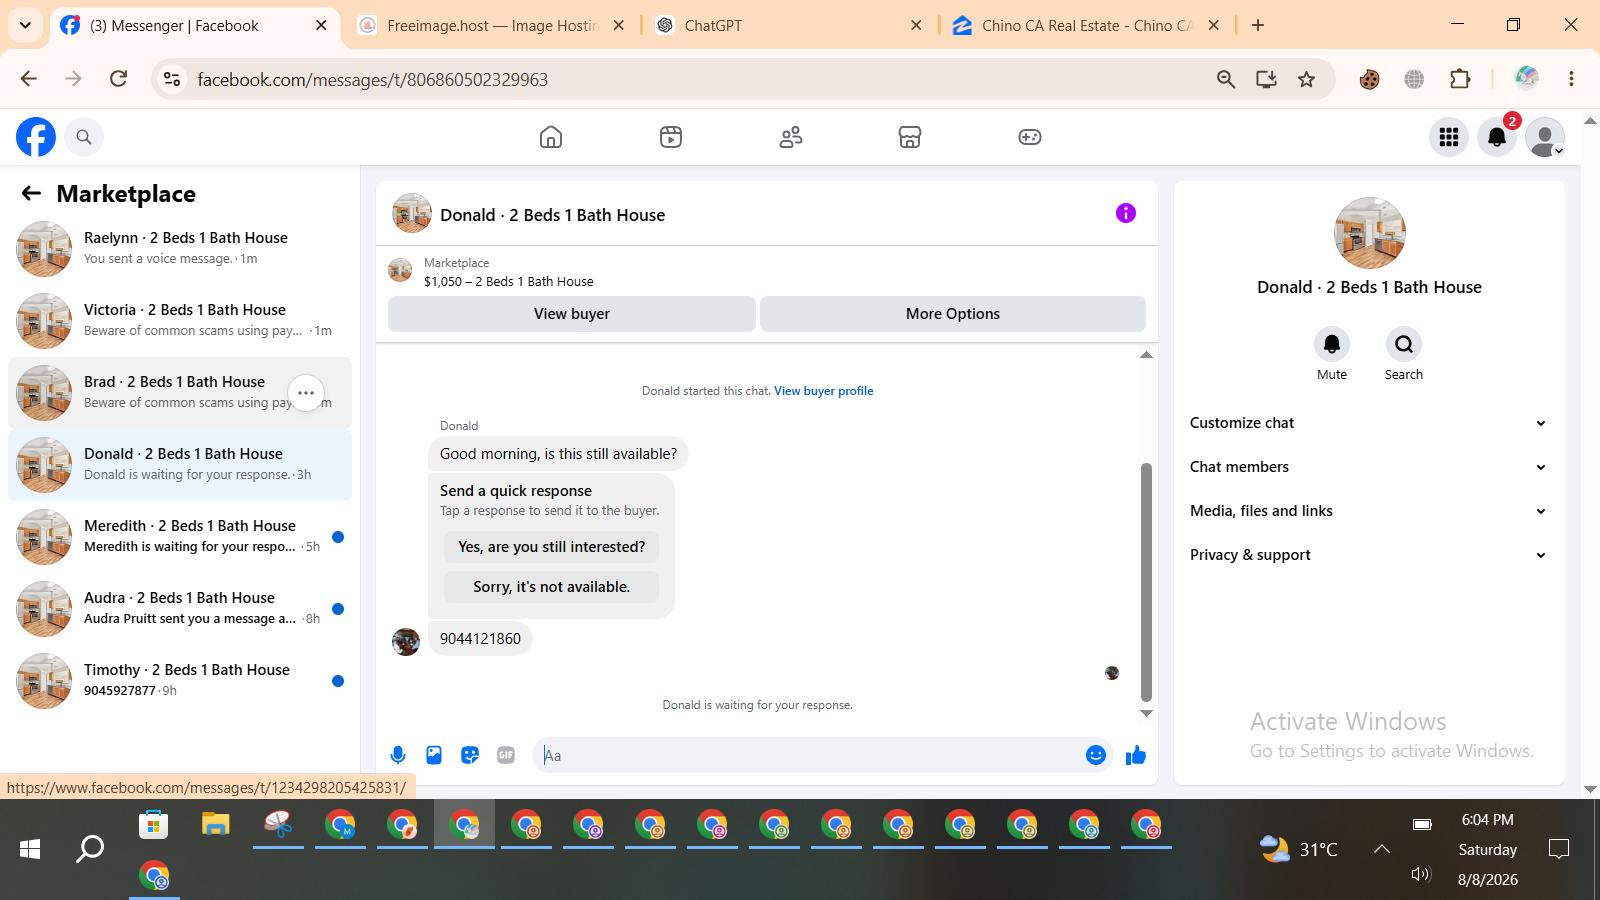1600x900 pixels.
Task: Open Chrome zoom magnifier in address bar
Action: coord(1226,79)
